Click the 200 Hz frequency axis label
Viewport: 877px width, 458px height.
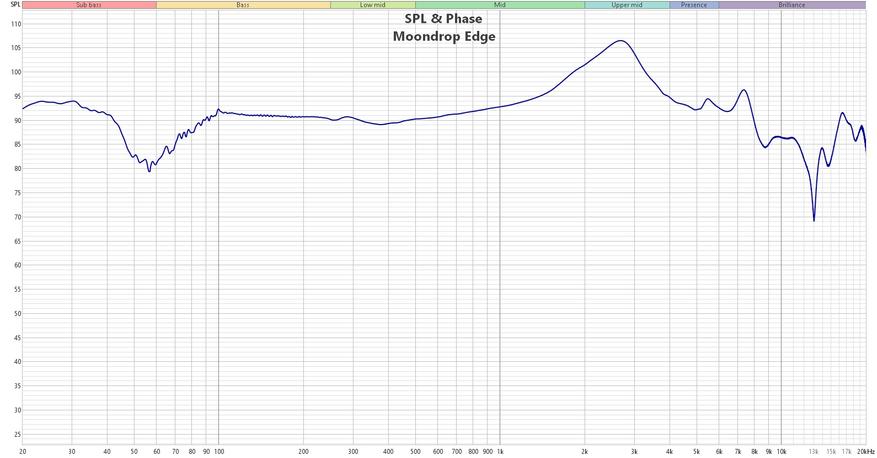coord(304,452)
